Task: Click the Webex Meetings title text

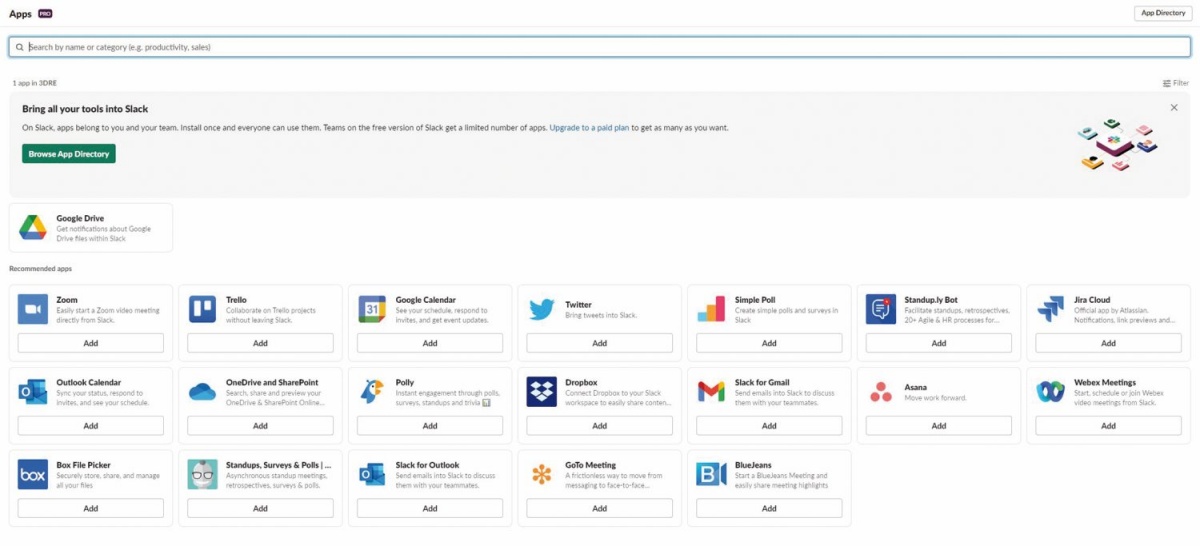Action: [x=1105, y=382]
